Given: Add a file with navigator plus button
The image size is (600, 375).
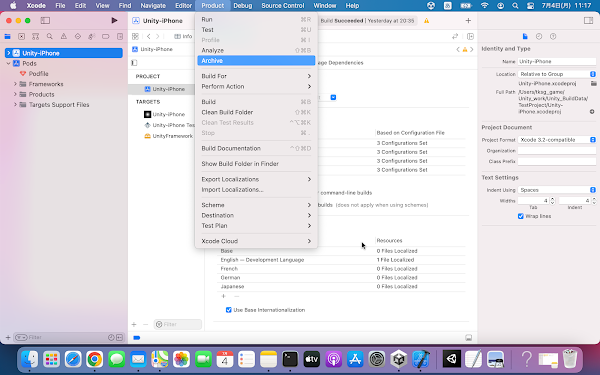Looking at the screenshot, I should pyautogui.click(x=8, y=338).
